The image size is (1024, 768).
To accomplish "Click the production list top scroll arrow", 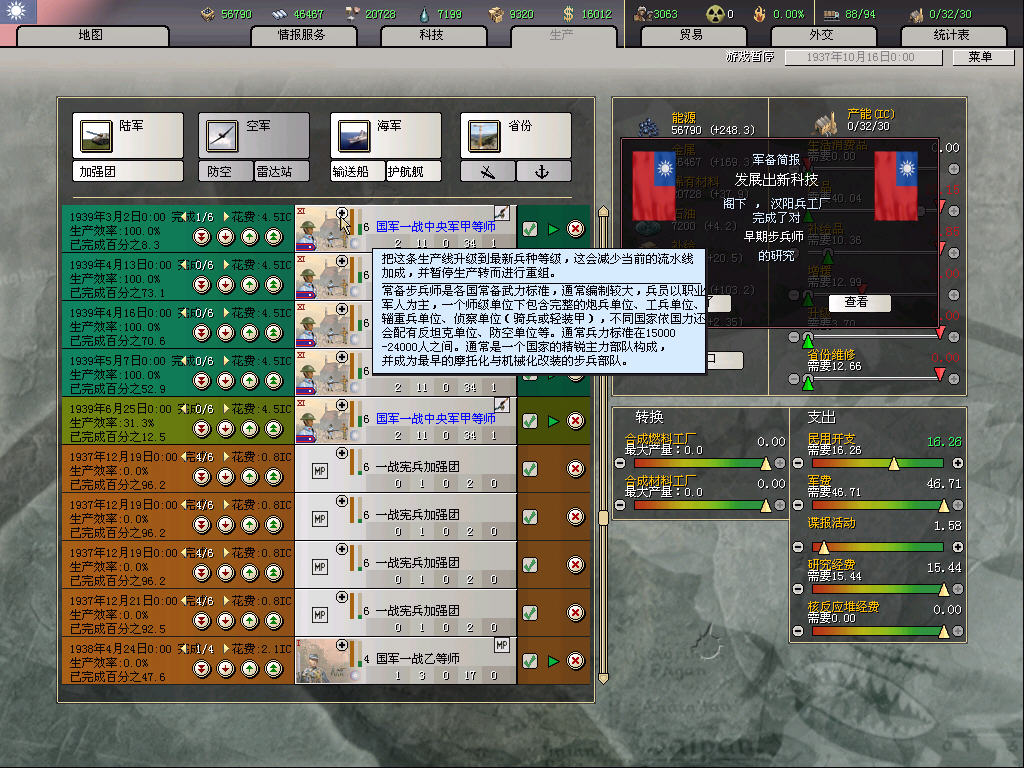I will click(x=603, y=211).
